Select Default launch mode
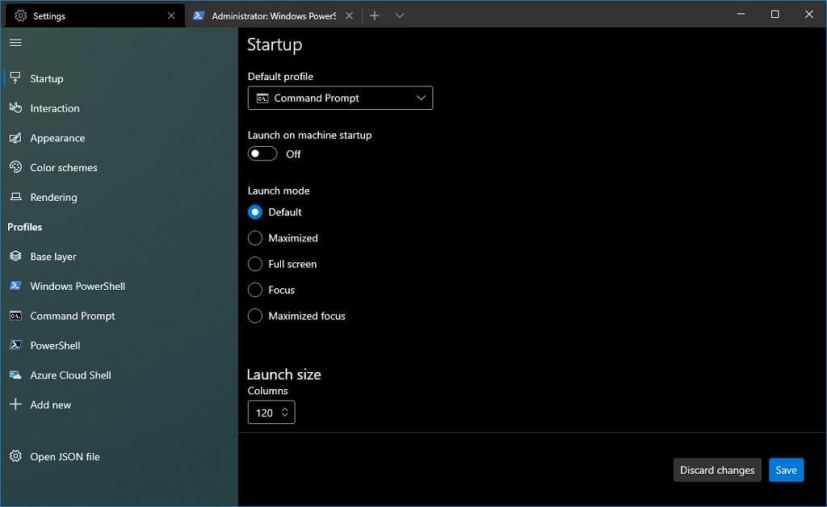Screen dimensions: 827x507 (255, 212)
